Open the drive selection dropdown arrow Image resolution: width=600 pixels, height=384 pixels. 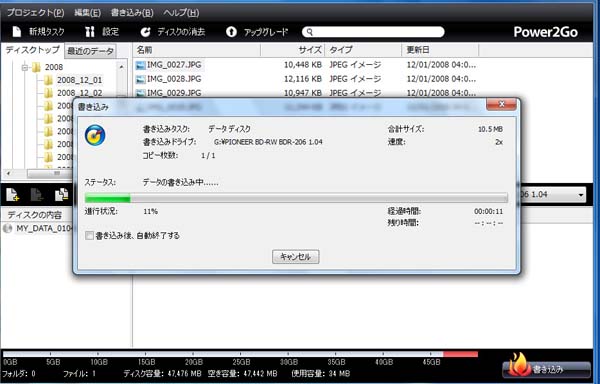coord(580,195)
